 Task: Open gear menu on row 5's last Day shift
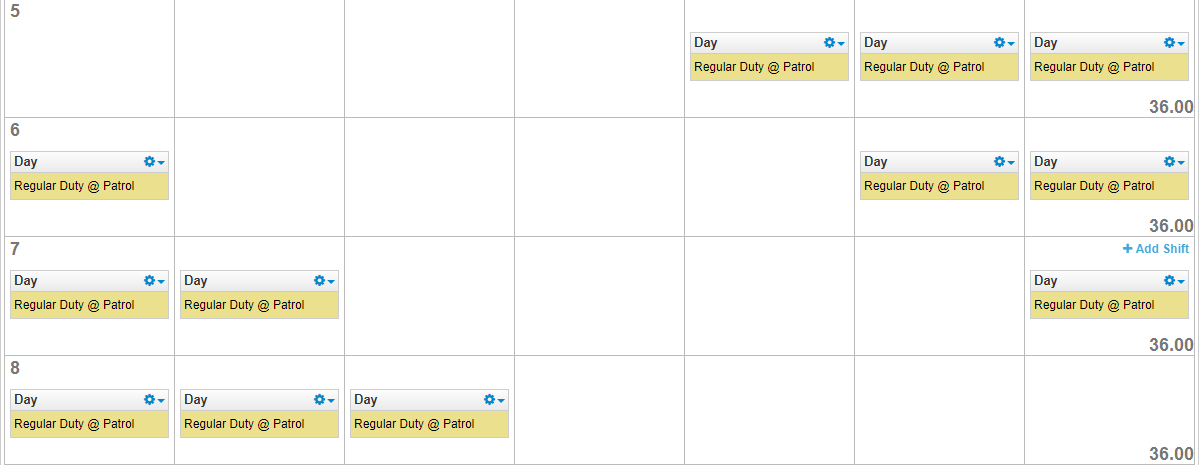coord(1169,43)
